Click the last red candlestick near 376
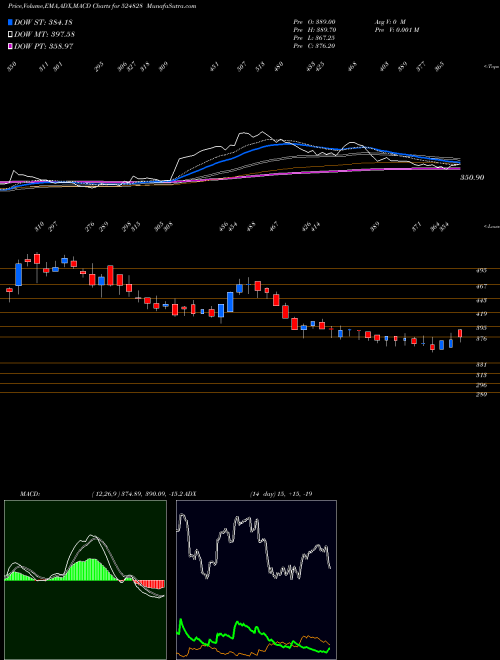Screen dimensions: 500x660 tap(460, 333)
